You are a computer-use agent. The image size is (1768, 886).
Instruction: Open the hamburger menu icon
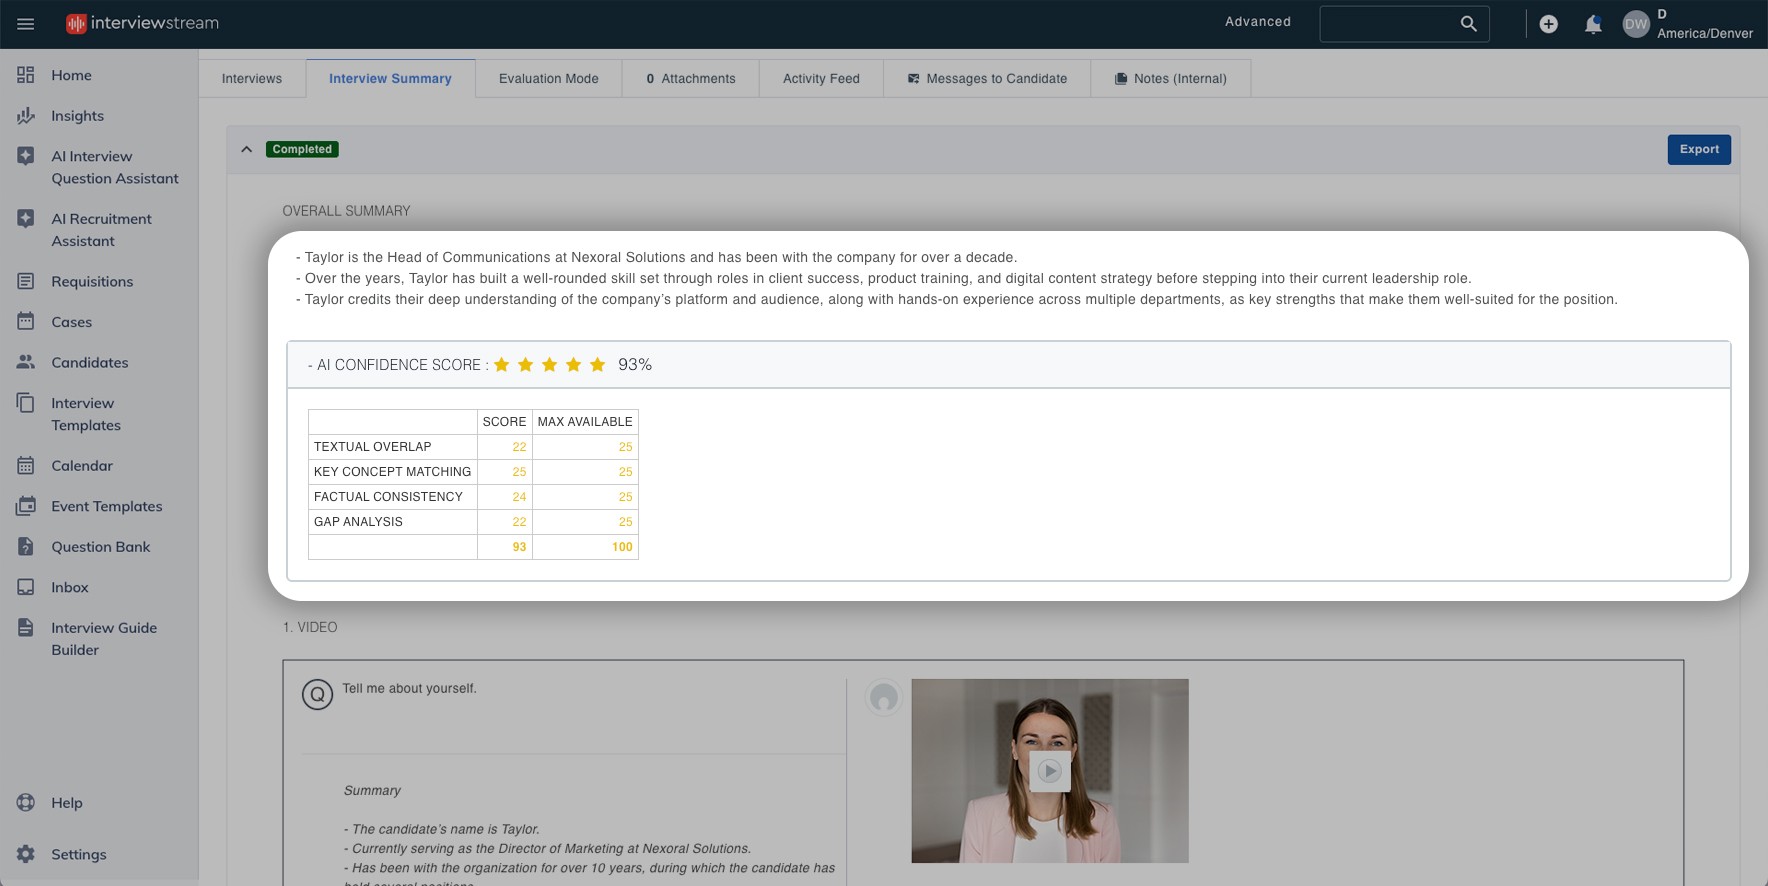tap(26, 24)
